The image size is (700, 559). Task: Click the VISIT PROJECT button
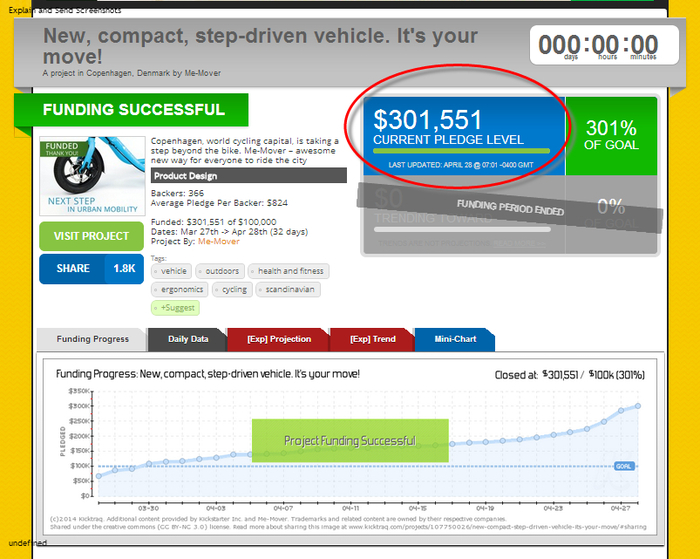pyautogui.click(x=91, y=236)
